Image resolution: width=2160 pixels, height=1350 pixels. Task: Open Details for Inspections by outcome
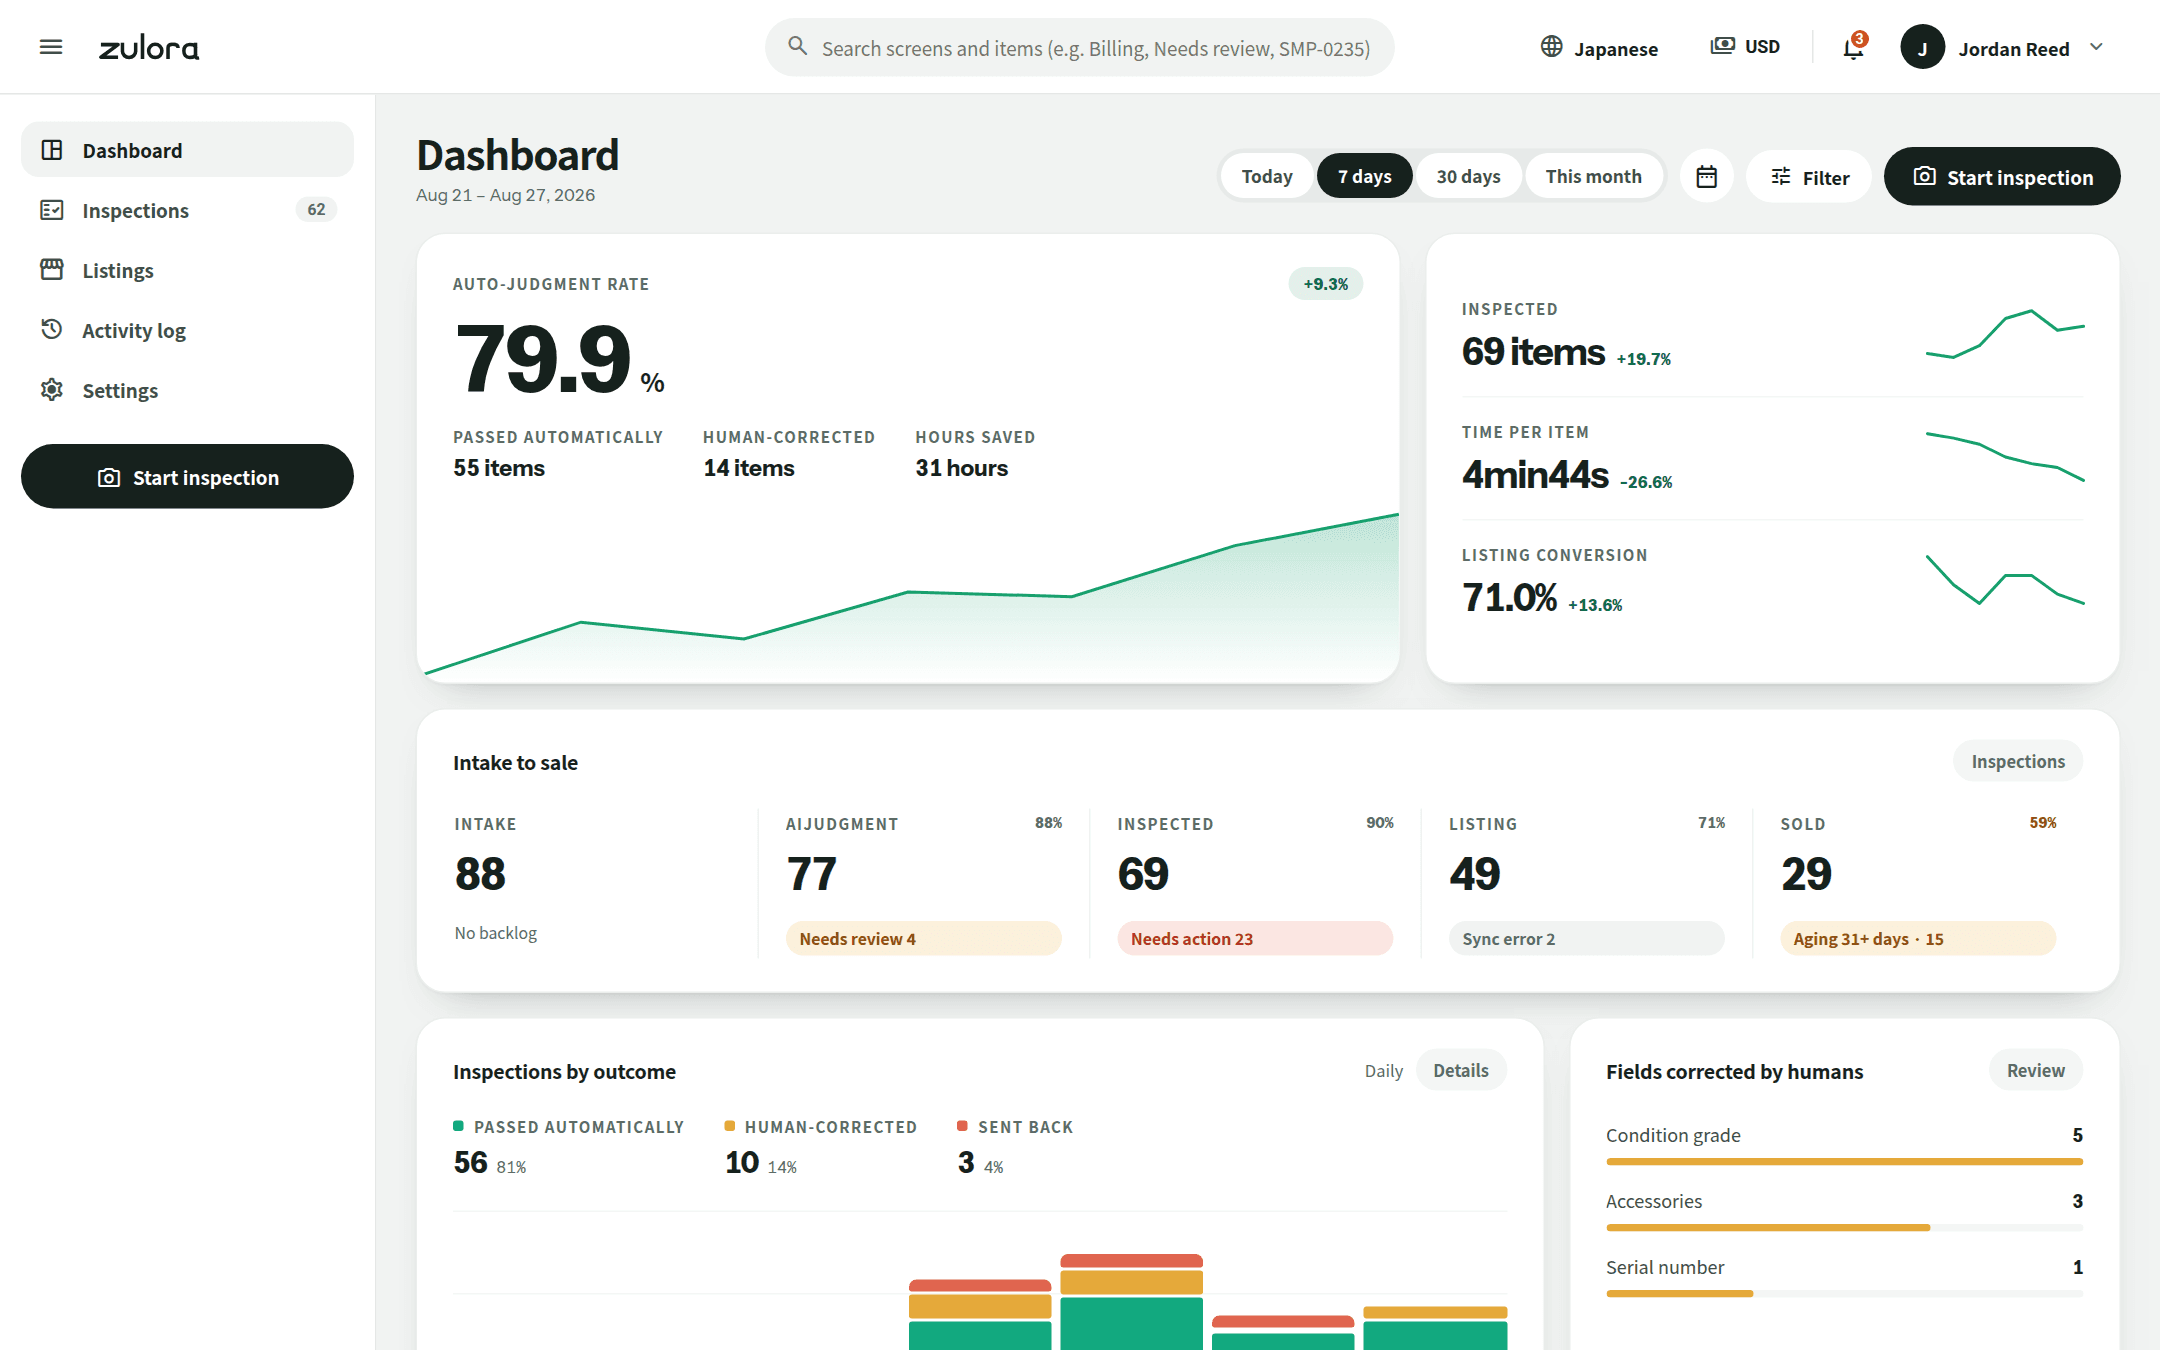[1460, 1070]
